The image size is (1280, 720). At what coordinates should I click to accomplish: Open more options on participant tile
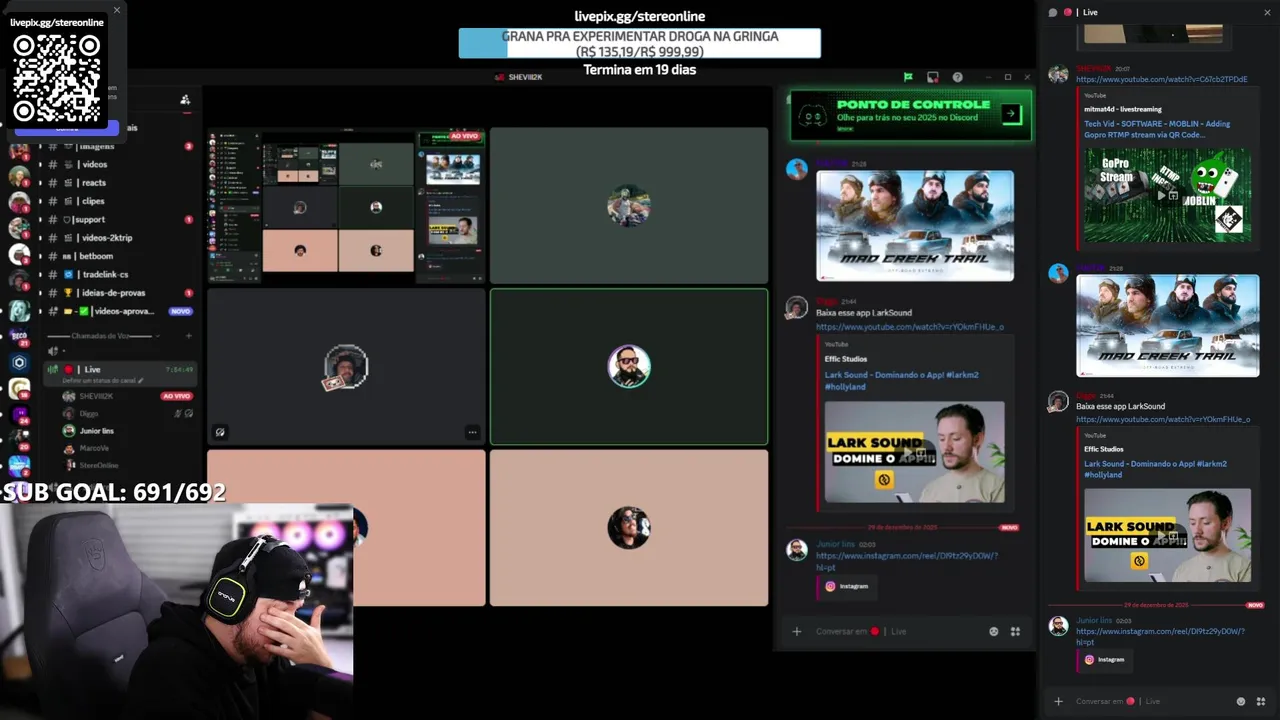472,432
